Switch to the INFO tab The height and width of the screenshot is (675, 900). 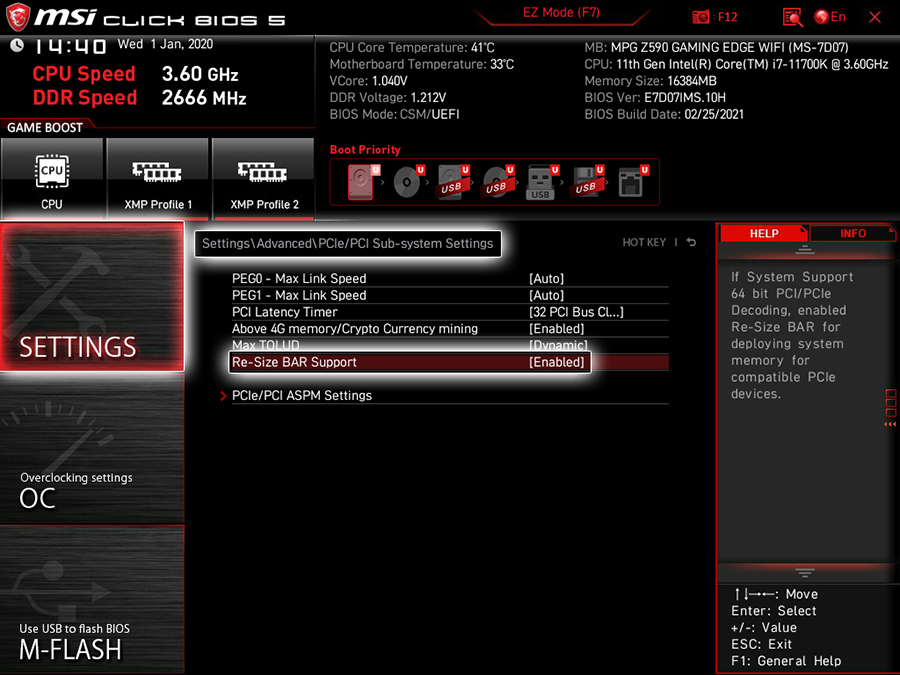click(x=852, y=234)
